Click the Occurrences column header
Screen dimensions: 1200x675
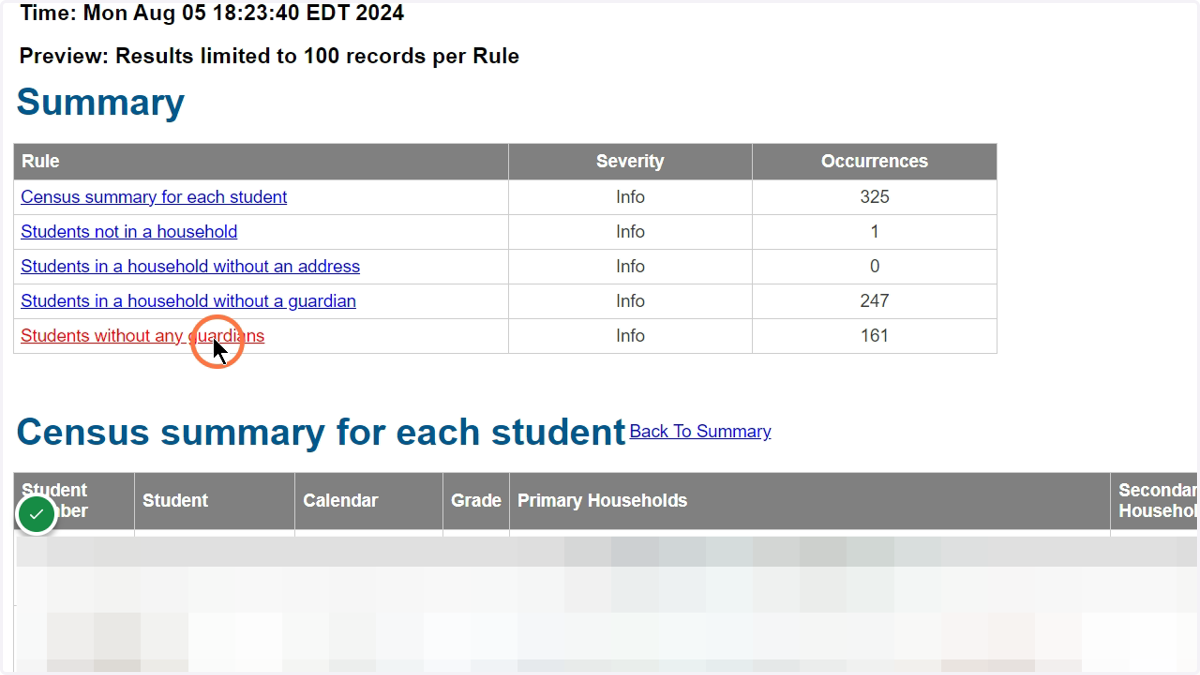(875, 162)
